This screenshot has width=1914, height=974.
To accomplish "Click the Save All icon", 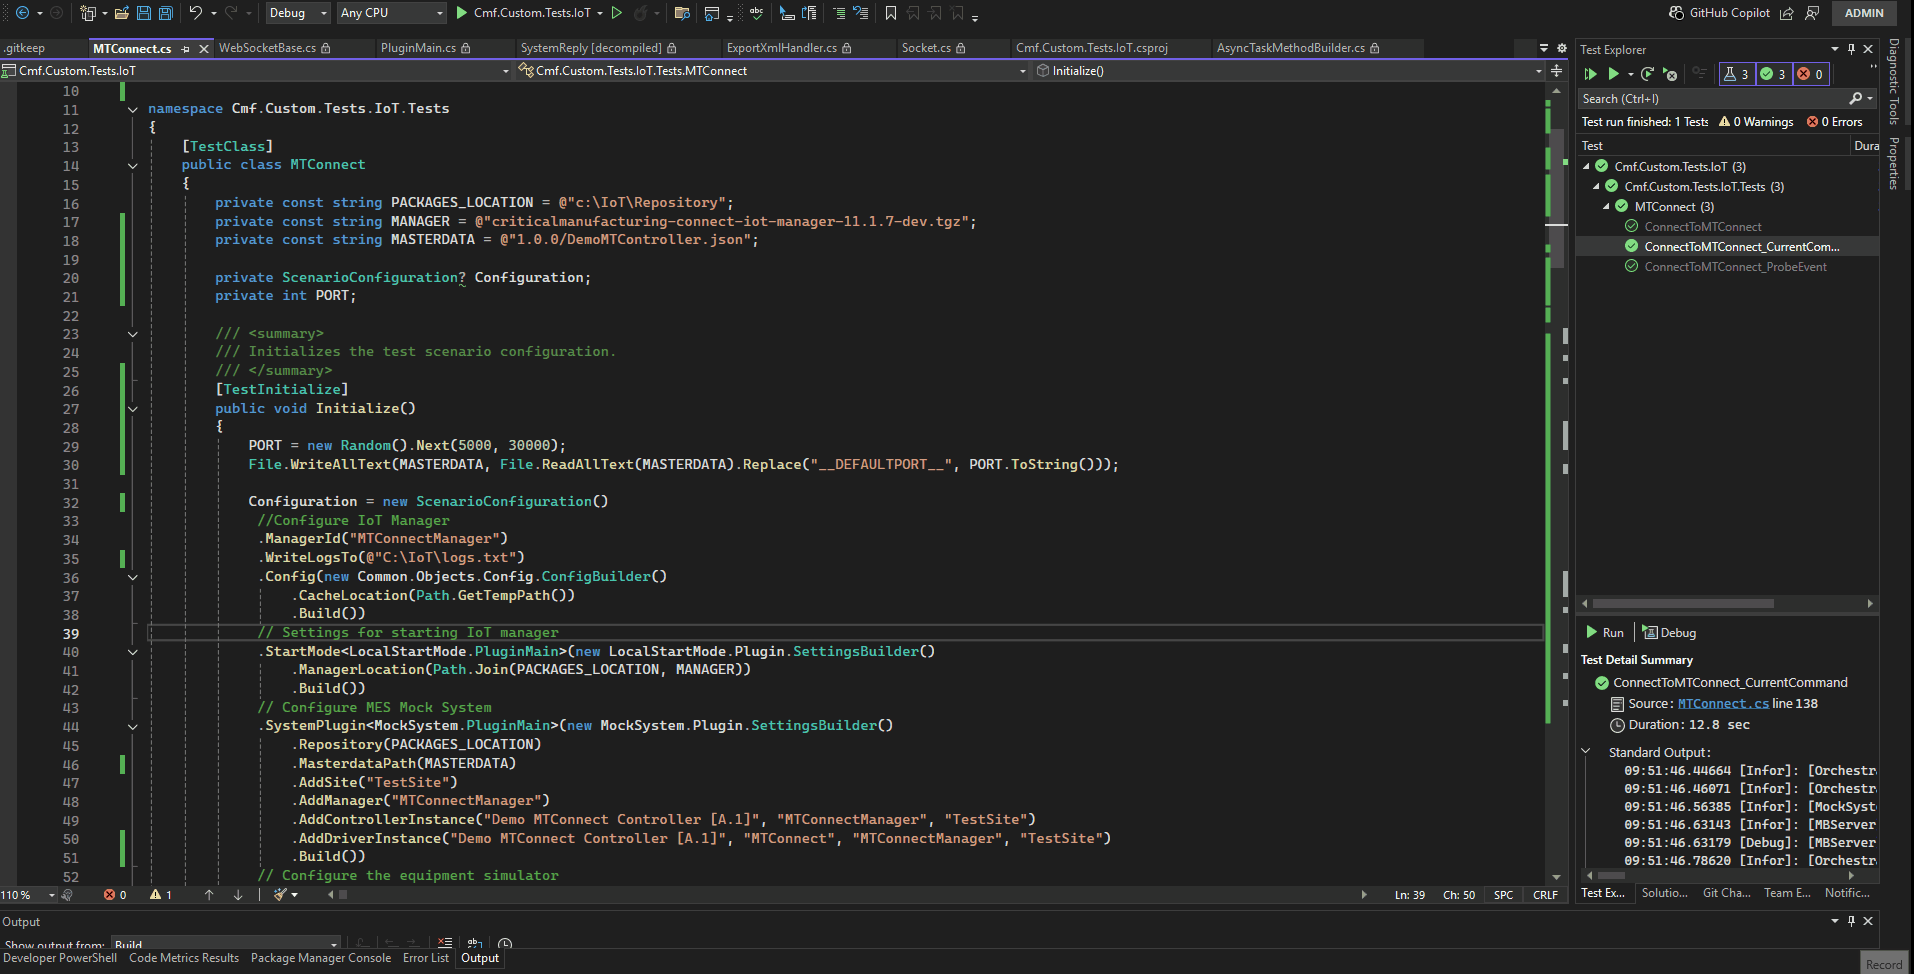I will point(166,13).
